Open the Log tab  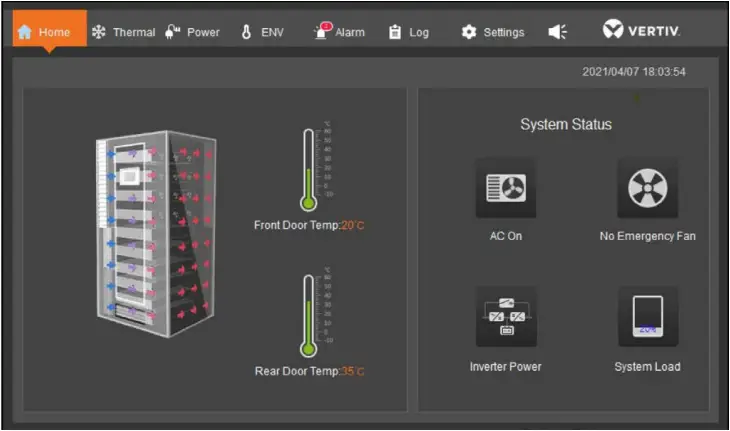pos(408,32)
